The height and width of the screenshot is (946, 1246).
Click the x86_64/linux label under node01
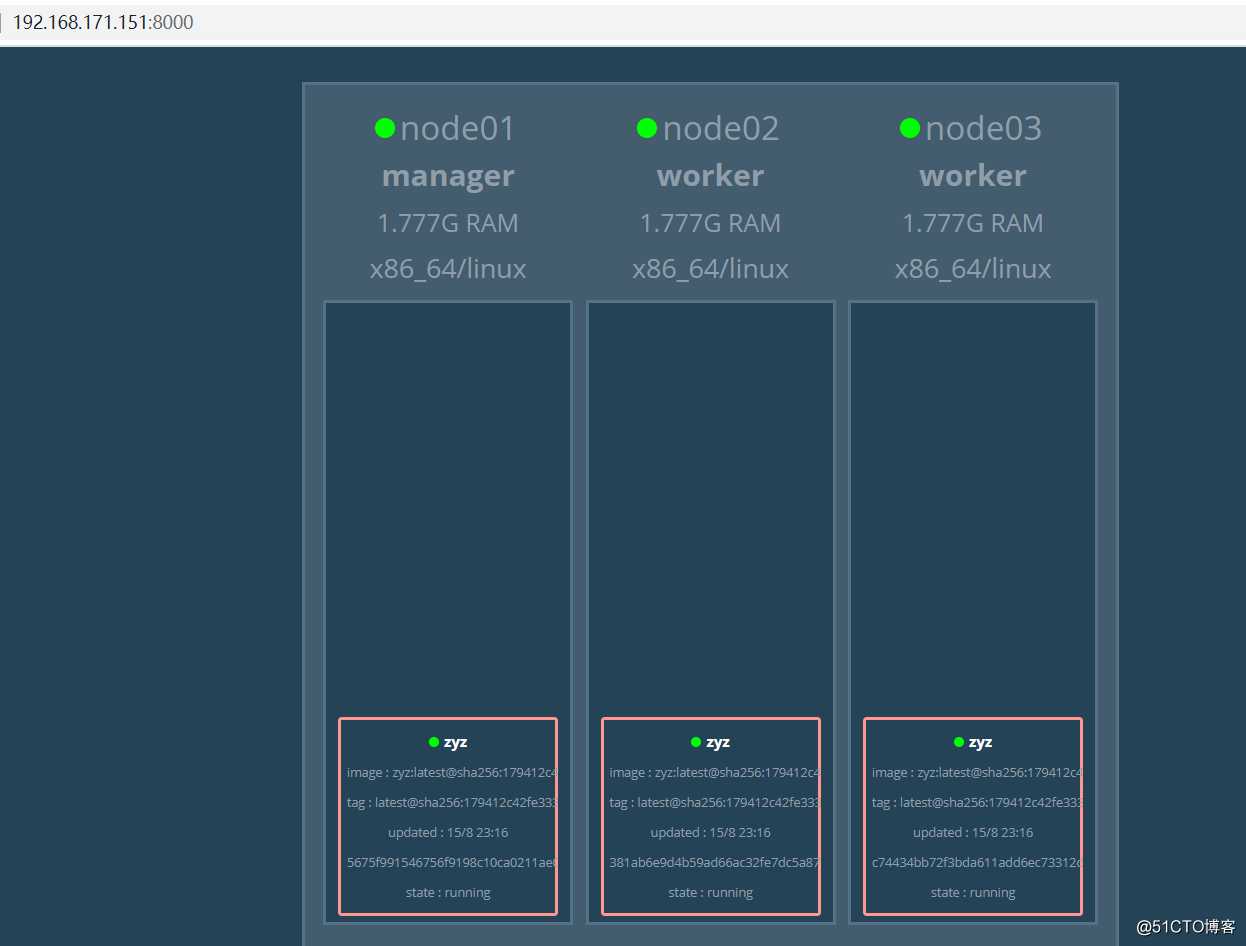[448, 269]
